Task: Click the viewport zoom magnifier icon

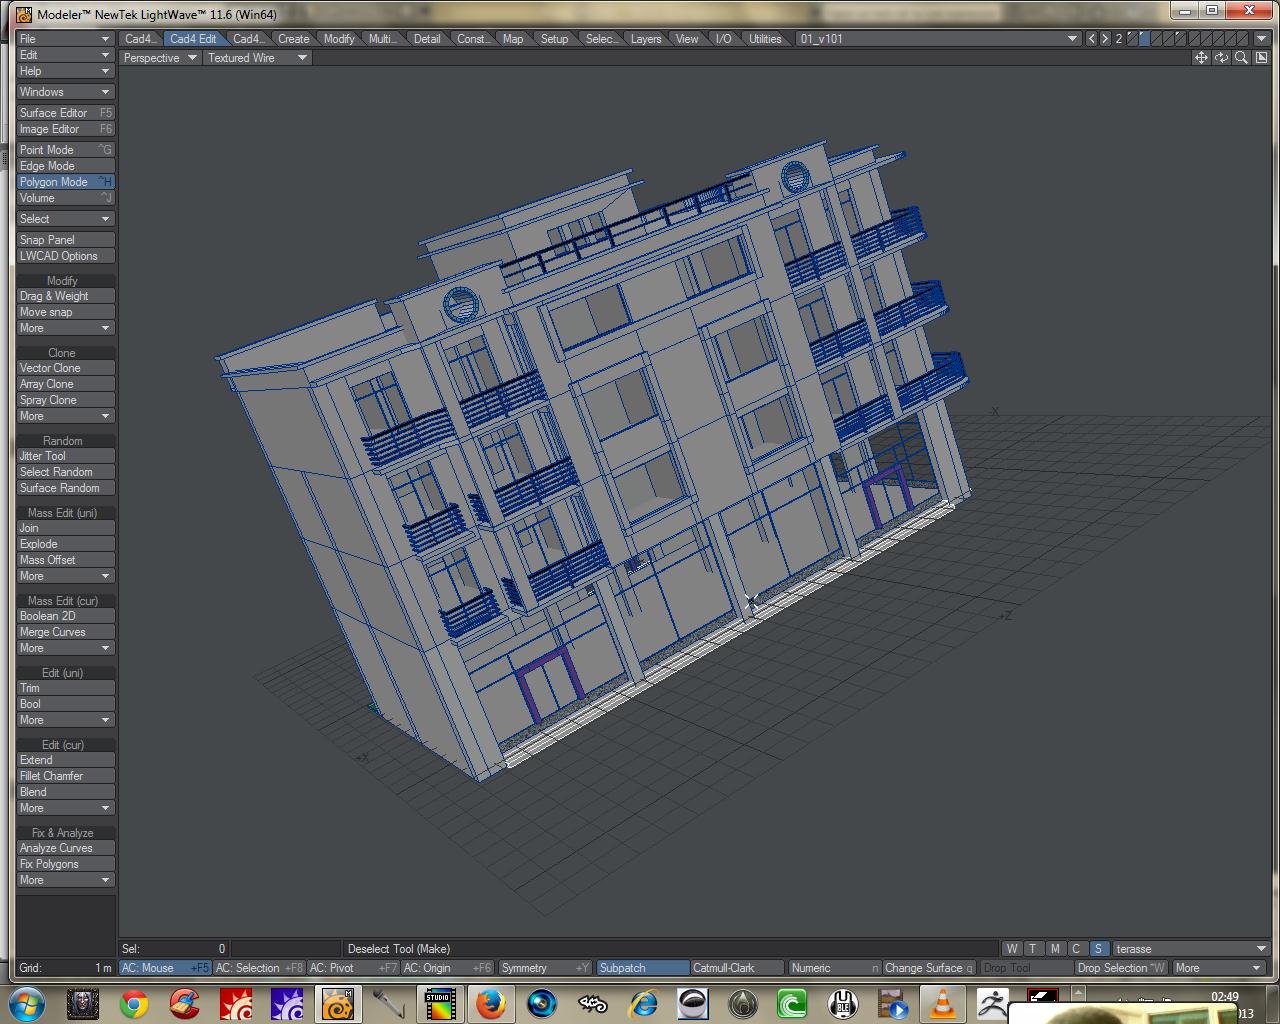Action: pos(1241,58)
